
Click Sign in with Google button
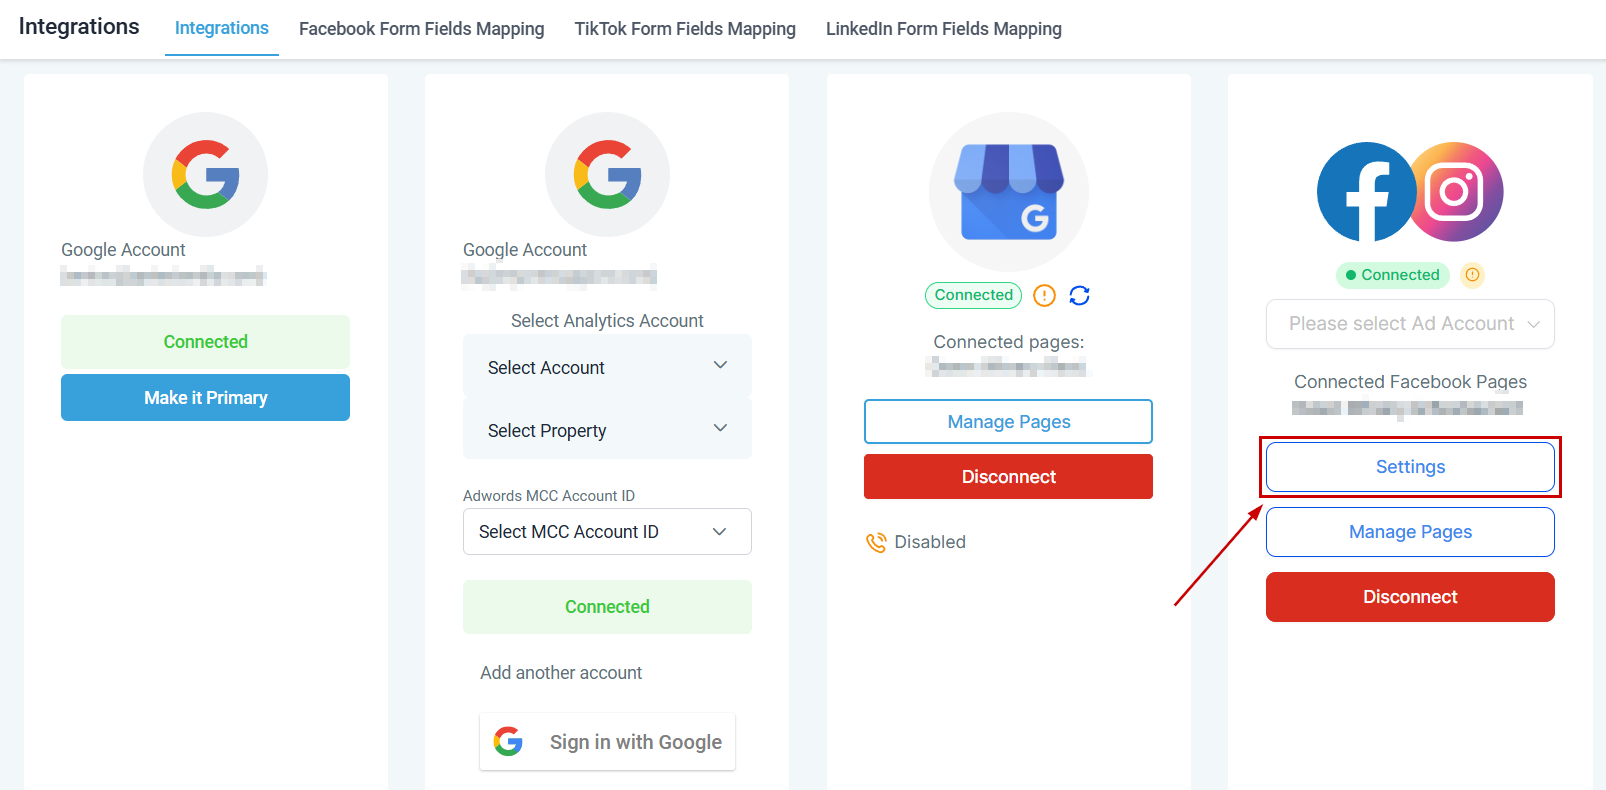click(x=607, y=742)
